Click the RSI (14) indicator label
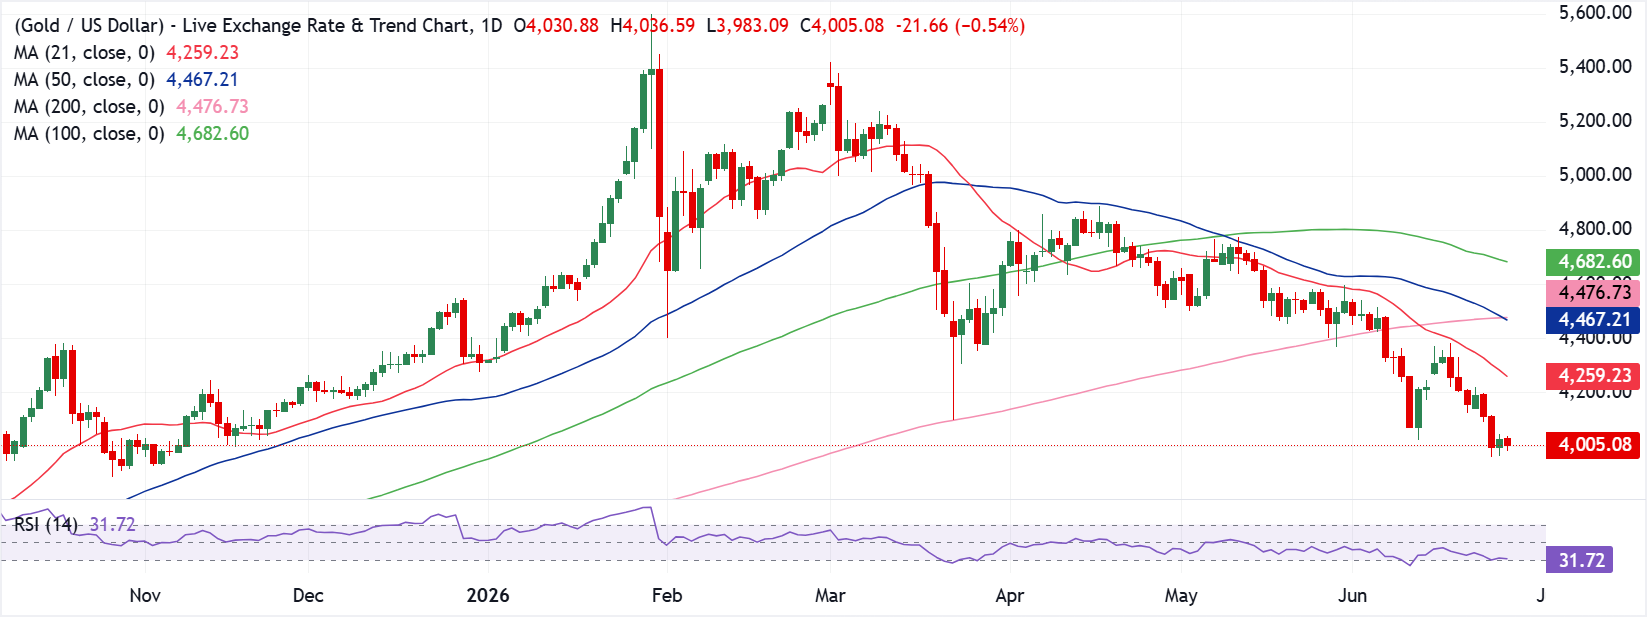Viewport: 1647px width, 627px height. [x=46, y=524]
